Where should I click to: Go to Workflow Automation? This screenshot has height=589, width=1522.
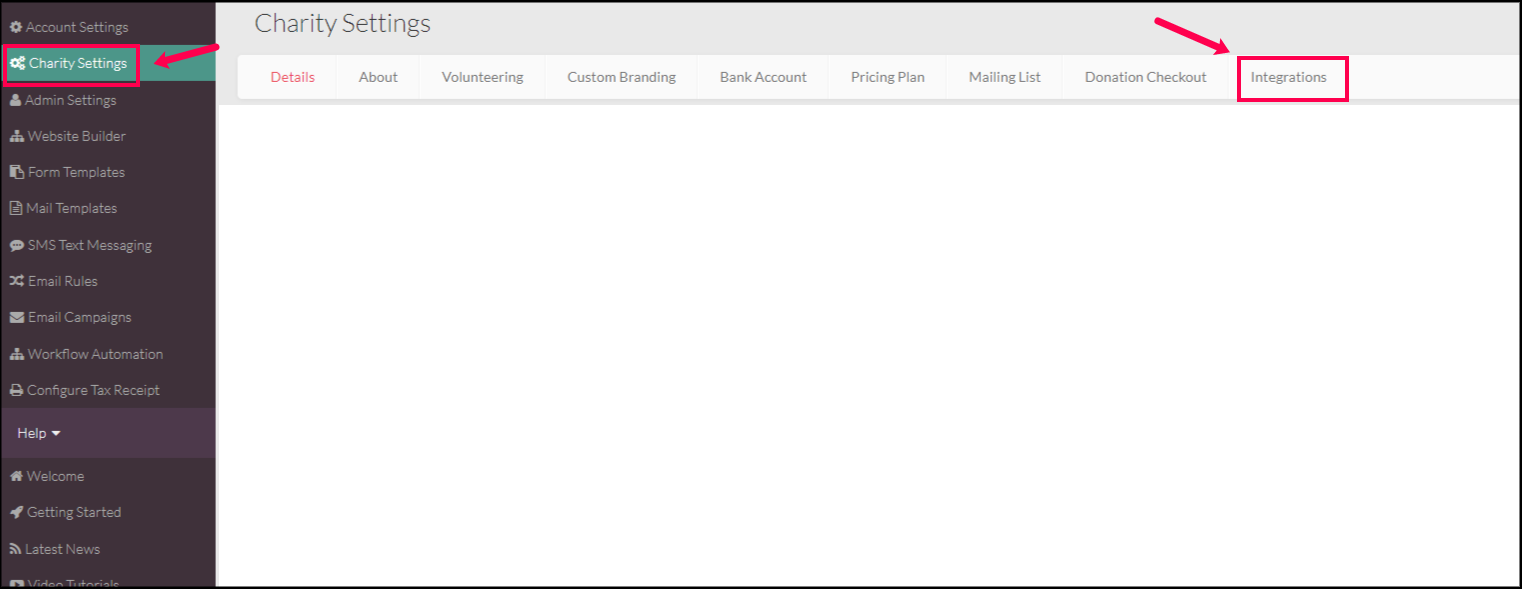pos(95,354)
